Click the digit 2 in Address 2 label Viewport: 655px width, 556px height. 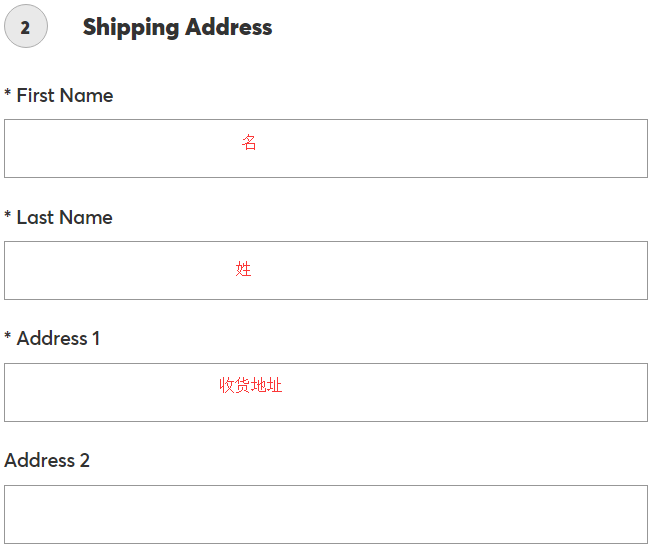coord(84,461)
